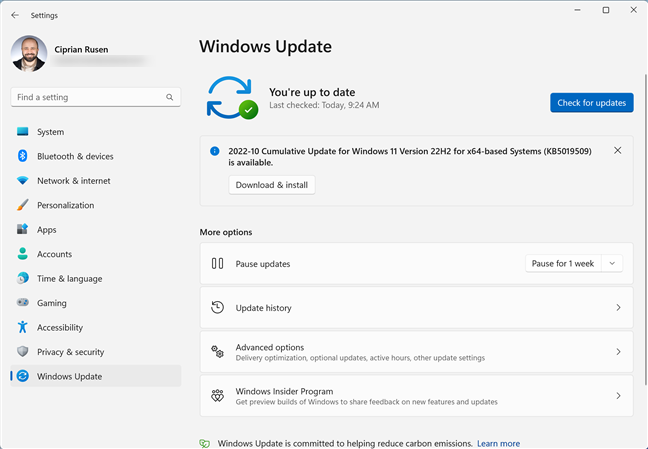Click the Delivery optimization description line
The height and width of the screenshot is (449, 648).
tap(360, 358)
